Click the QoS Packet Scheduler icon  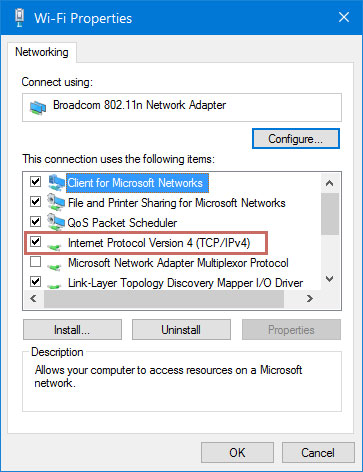coord(56,223)
